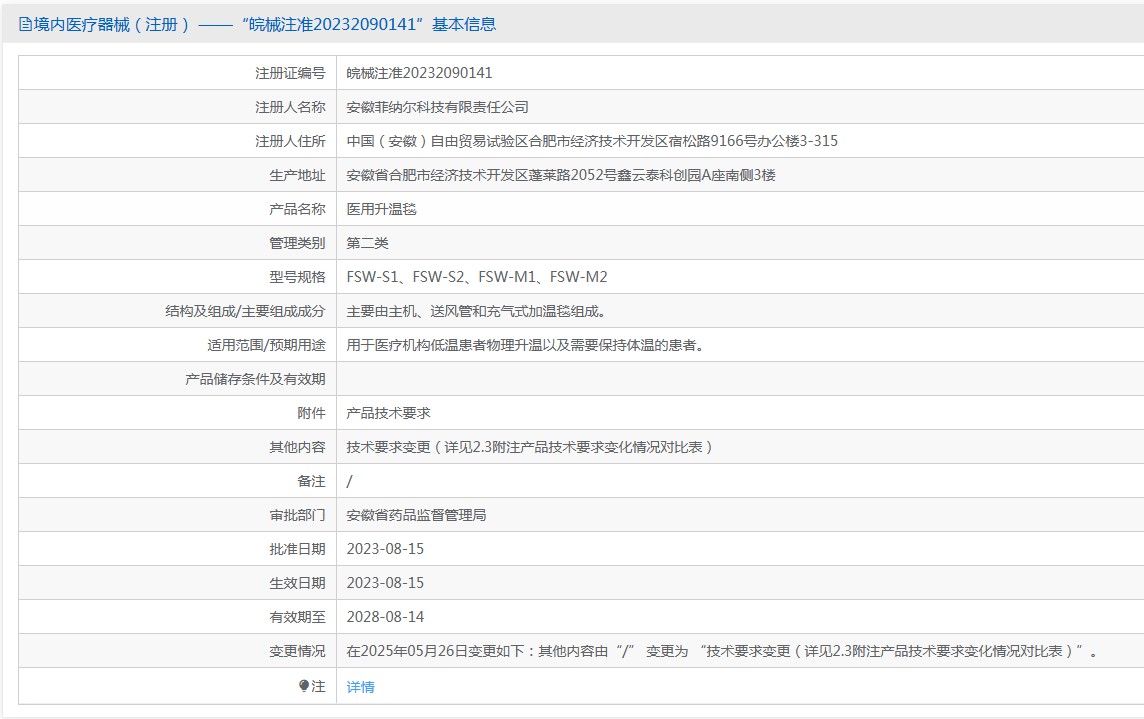Click the 批准日期 value 2023-08-15

(385, 549)
